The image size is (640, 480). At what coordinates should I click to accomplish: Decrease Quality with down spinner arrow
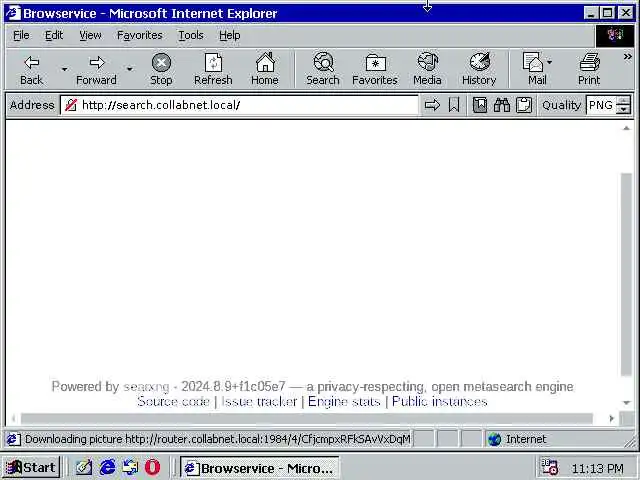click(x=623, y=110)
